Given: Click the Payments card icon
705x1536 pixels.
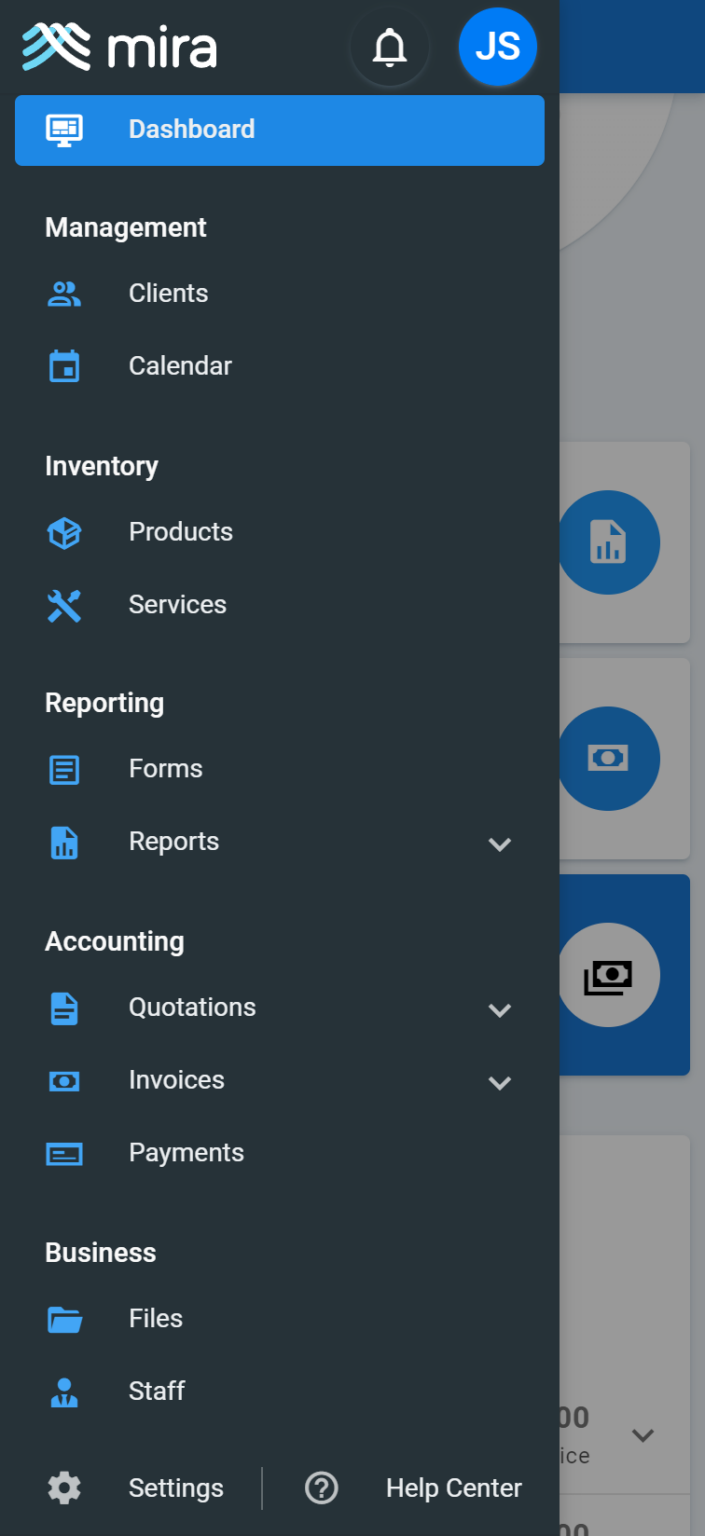Looking at the screenshot, I should coord(64,1154).
